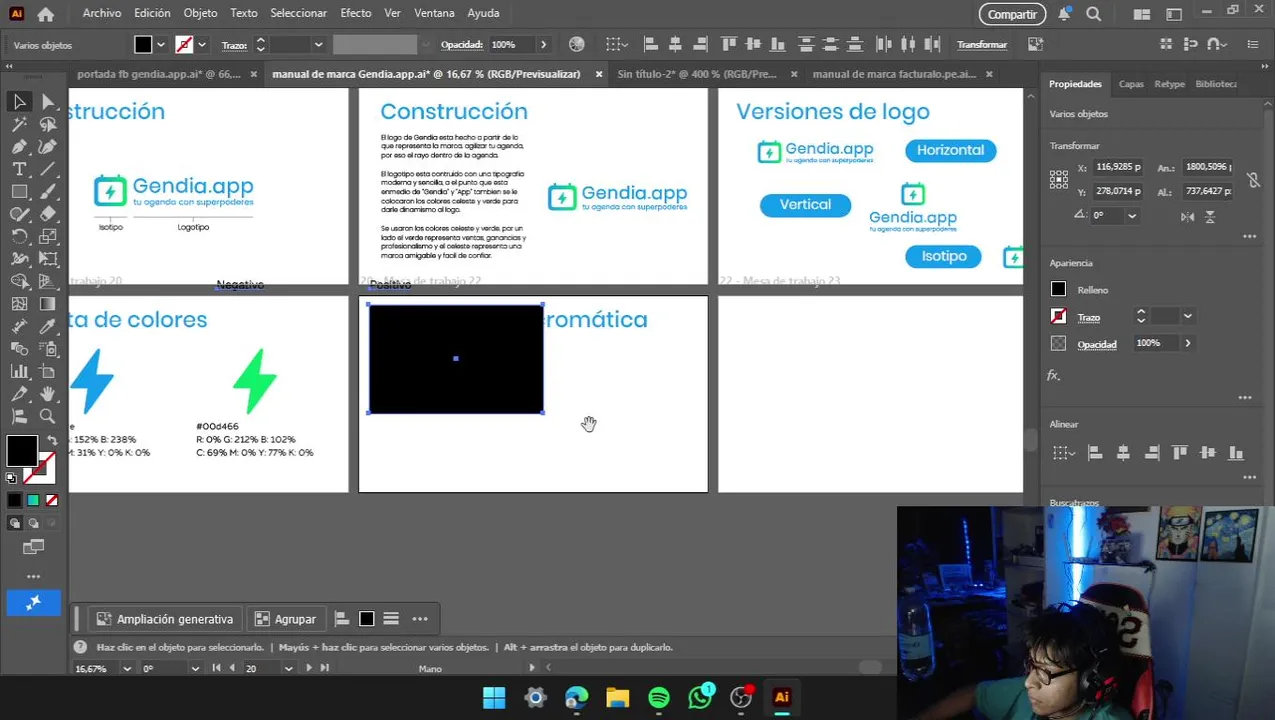The width and height of the screenshot is (1275, 720).
Task: Open the notifications bell
Action: pos(1065,14)
